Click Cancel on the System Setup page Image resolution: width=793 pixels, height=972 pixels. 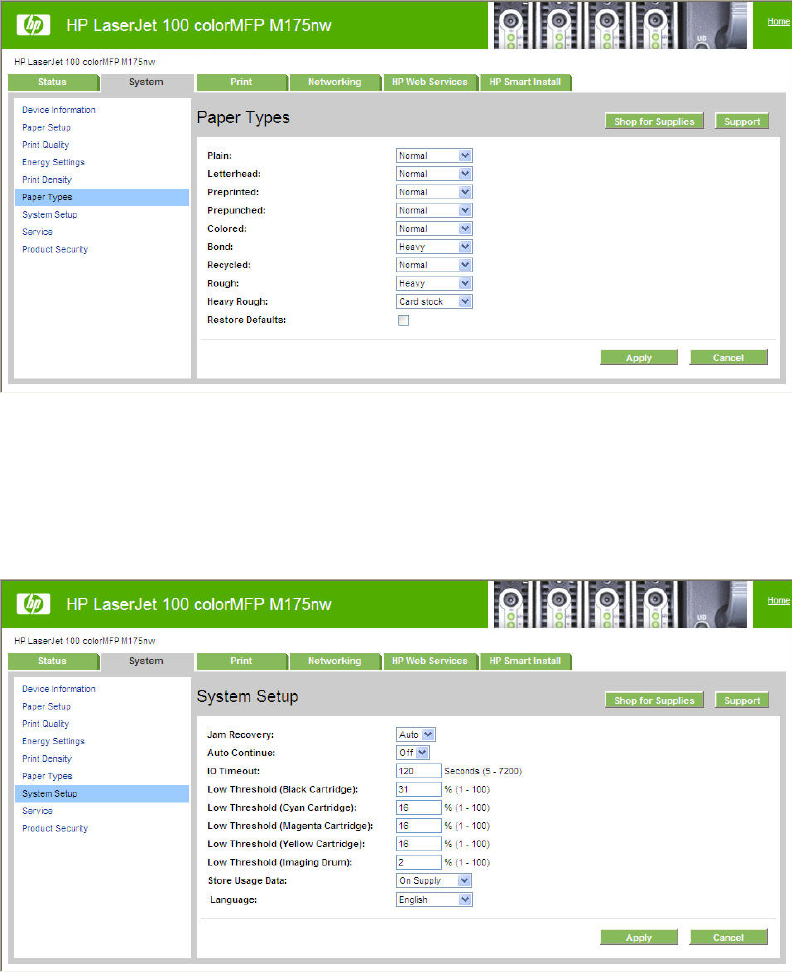pyautogui.click(x=729, y=937)
